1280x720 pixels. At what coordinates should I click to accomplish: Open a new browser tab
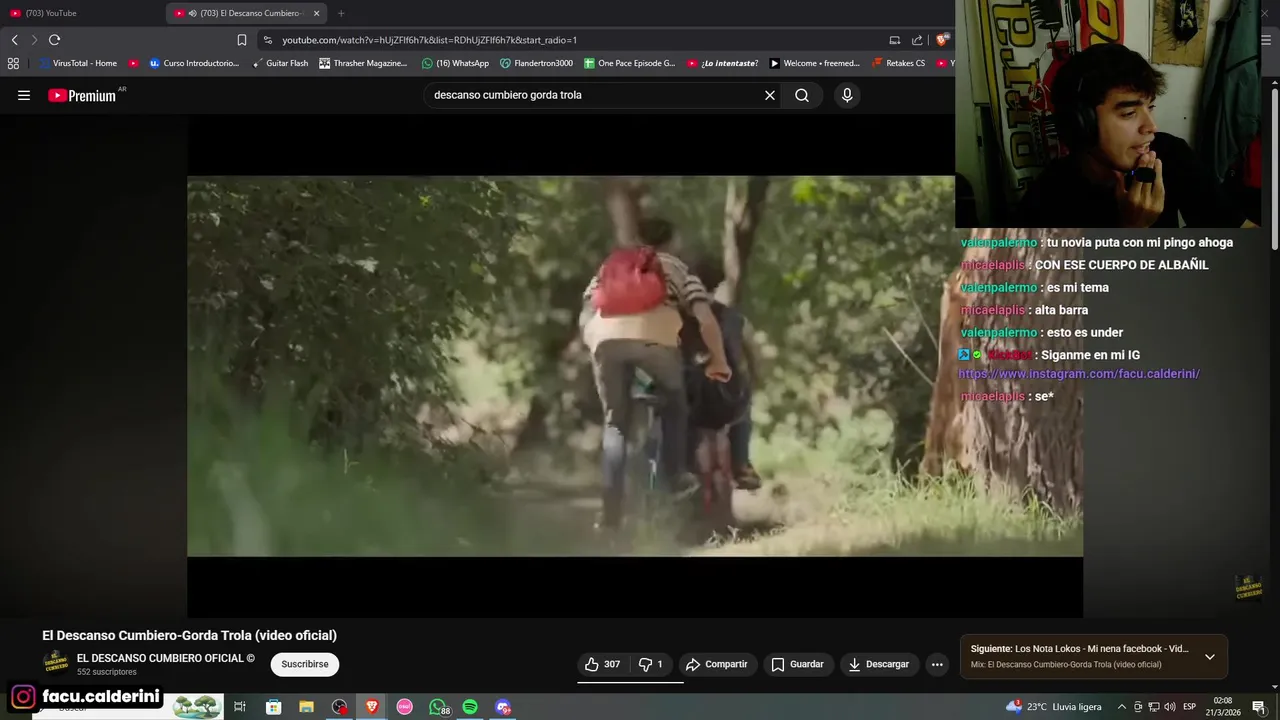tap(341, 13)
